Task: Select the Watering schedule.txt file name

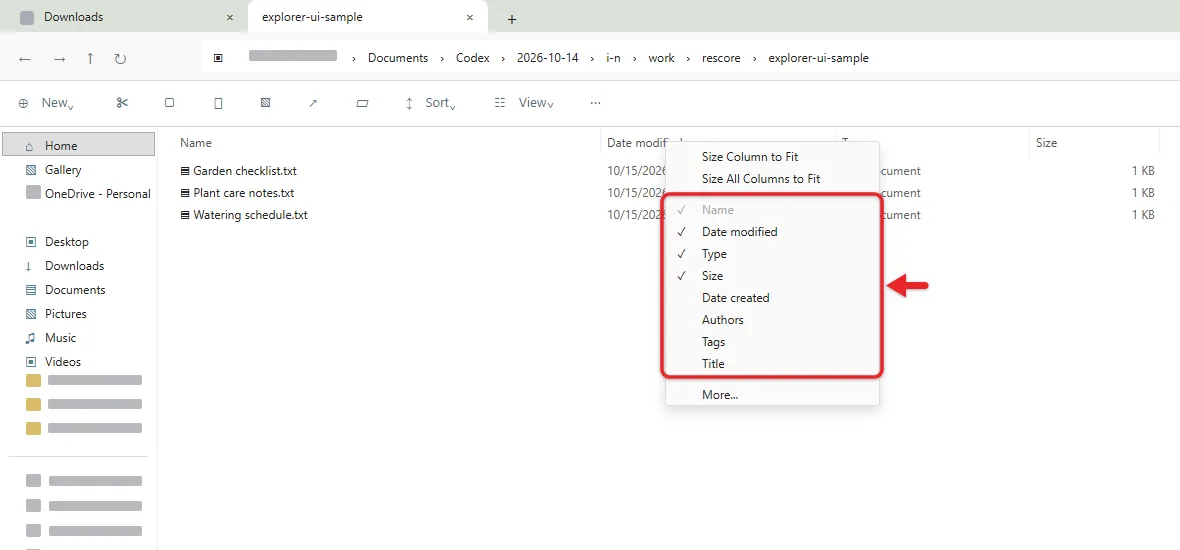Action: [251, 214]
